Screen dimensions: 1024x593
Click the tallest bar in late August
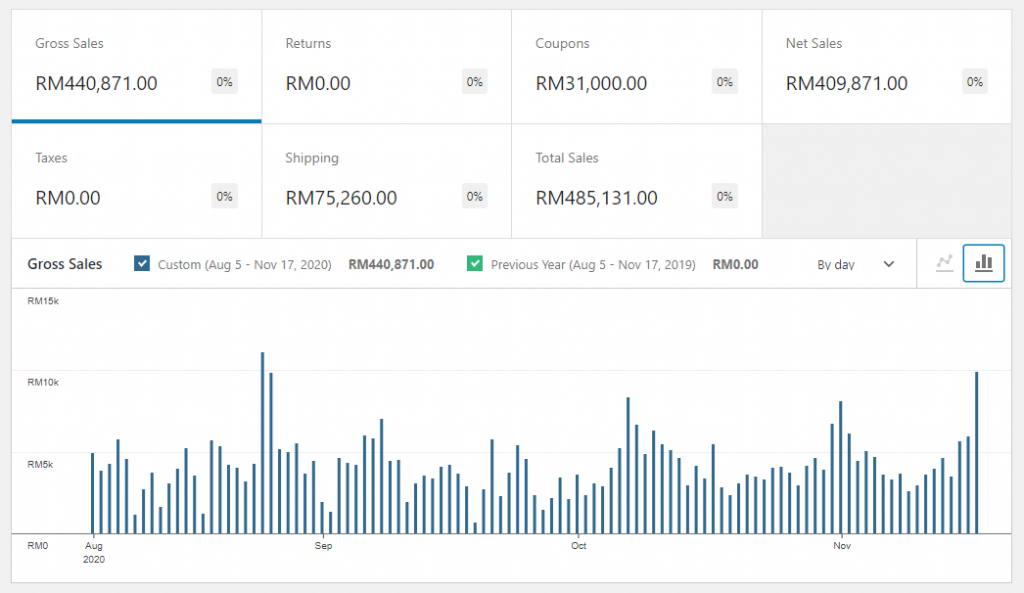coord(263,443)
